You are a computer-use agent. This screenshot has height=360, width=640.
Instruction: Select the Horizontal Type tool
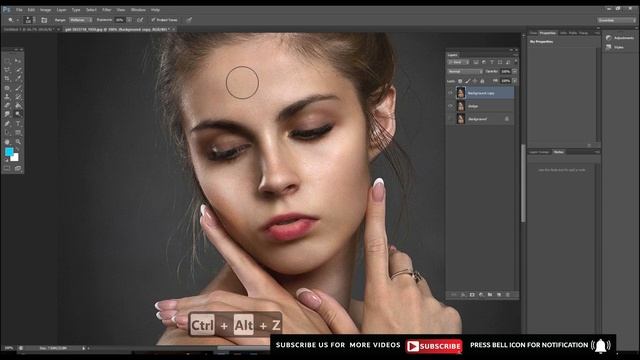coord(18,124)
